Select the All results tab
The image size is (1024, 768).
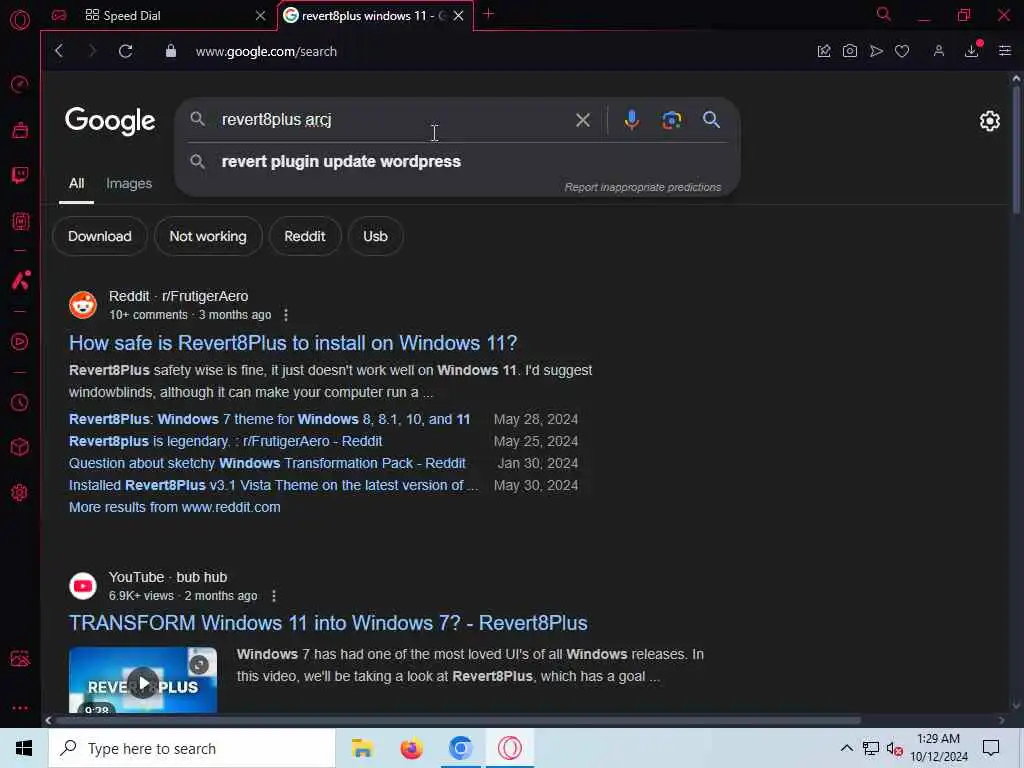(x=76, y=184)
